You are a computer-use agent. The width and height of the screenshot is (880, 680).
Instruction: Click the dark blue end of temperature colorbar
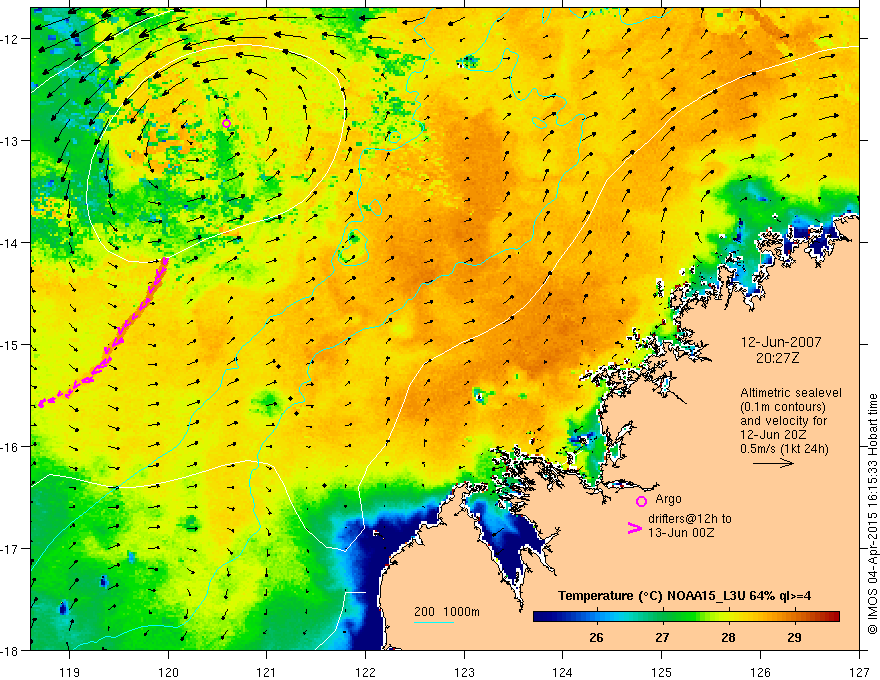point(542,617)
